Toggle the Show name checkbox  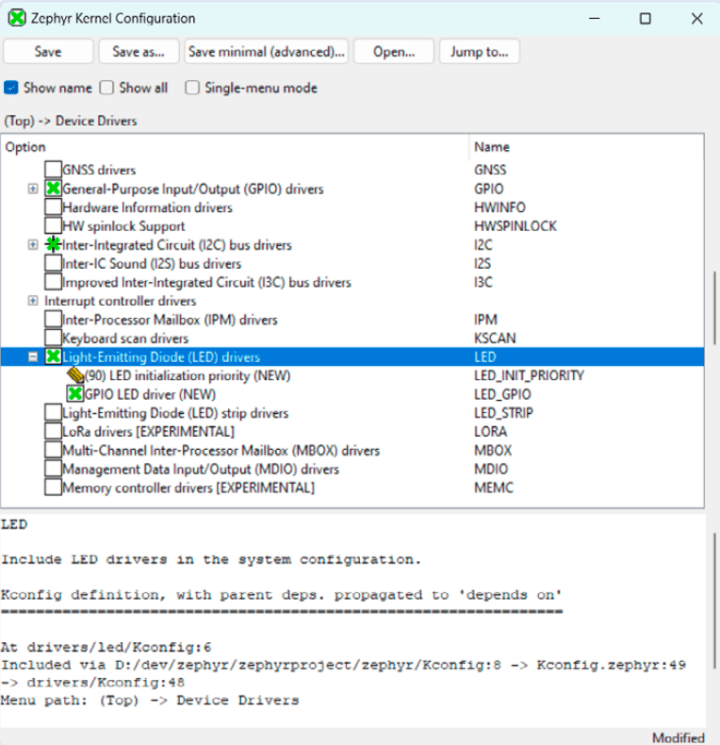coord(12,88)
